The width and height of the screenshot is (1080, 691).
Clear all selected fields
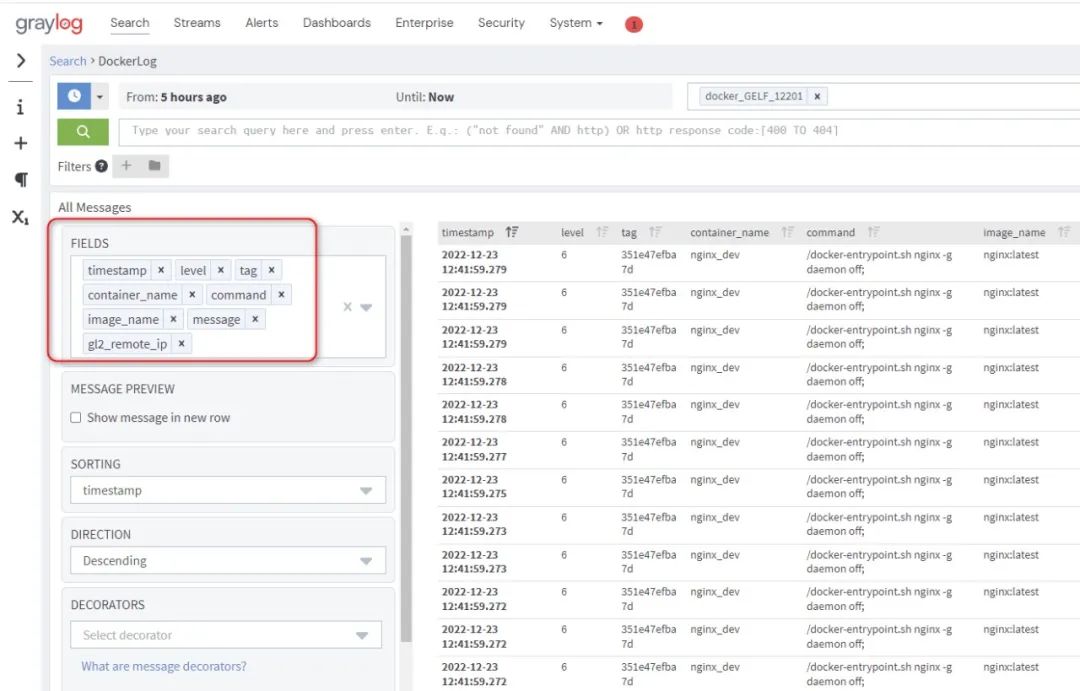coord(348,307)
